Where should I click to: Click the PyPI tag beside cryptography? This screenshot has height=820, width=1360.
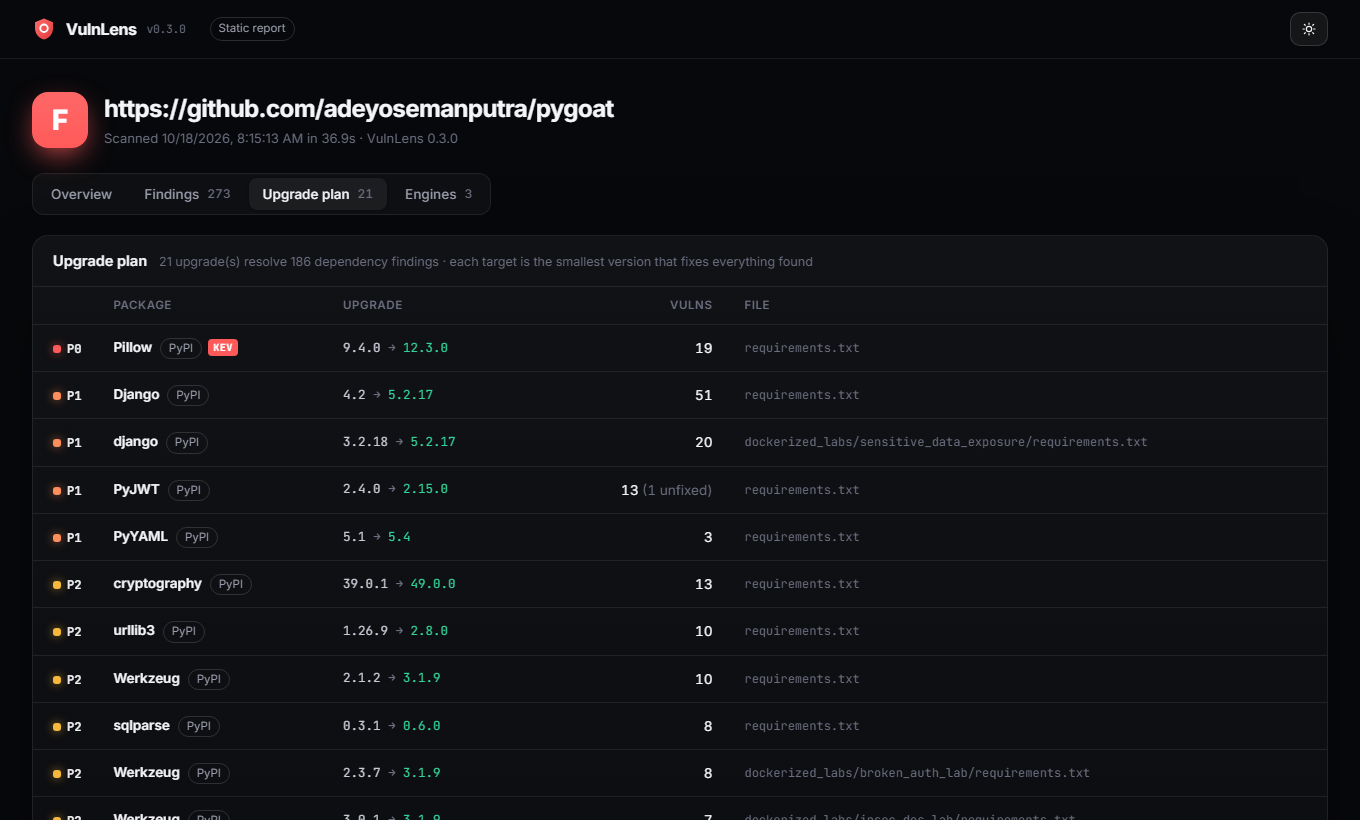point(231,584)
